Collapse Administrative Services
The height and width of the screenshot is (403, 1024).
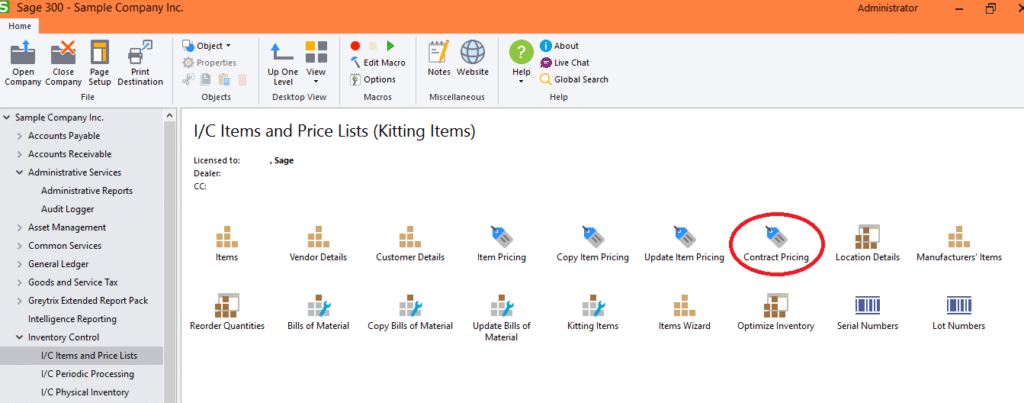[19, 172]
